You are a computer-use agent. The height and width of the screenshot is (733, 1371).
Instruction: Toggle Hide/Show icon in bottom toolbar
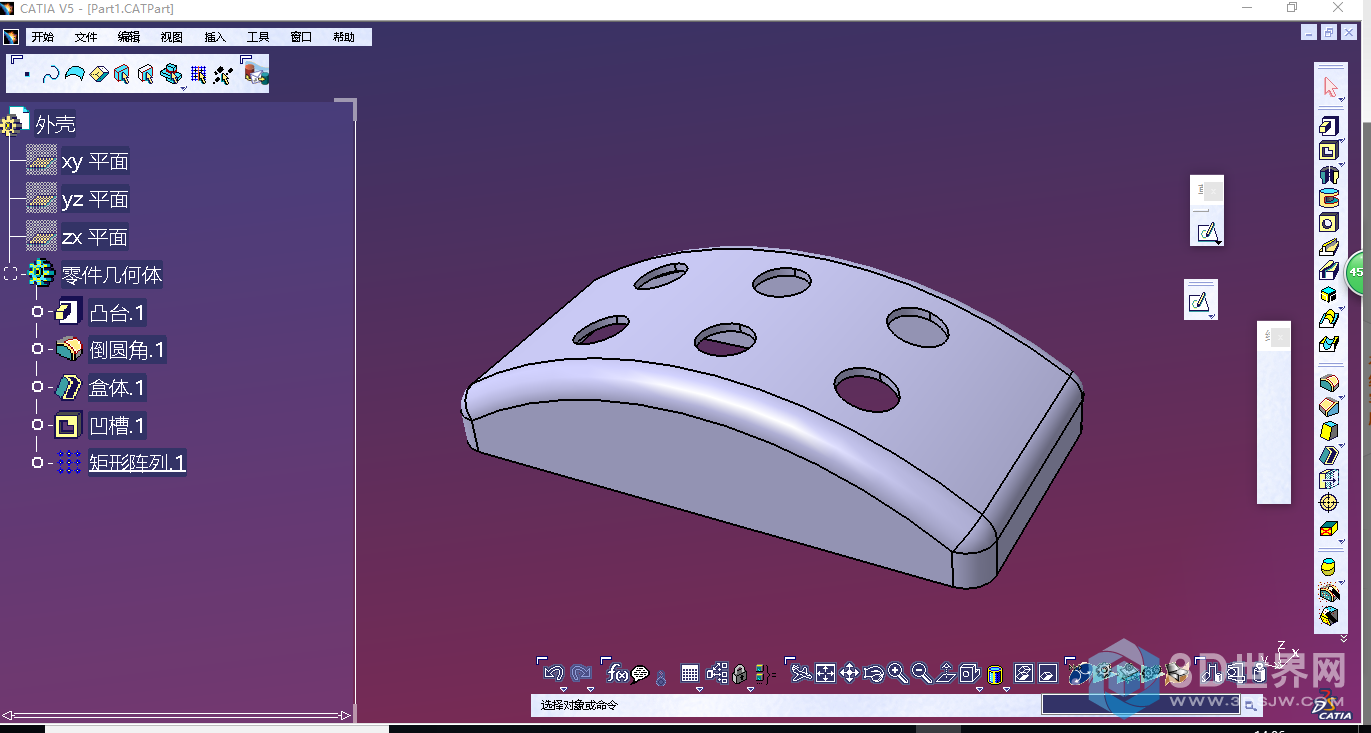point(1023,673)
